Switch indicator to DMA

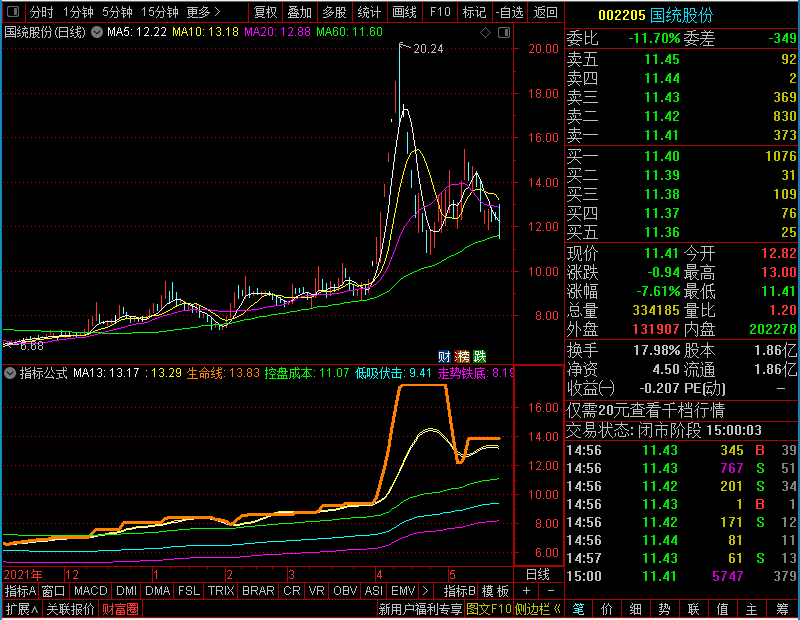tap(158, 591)
